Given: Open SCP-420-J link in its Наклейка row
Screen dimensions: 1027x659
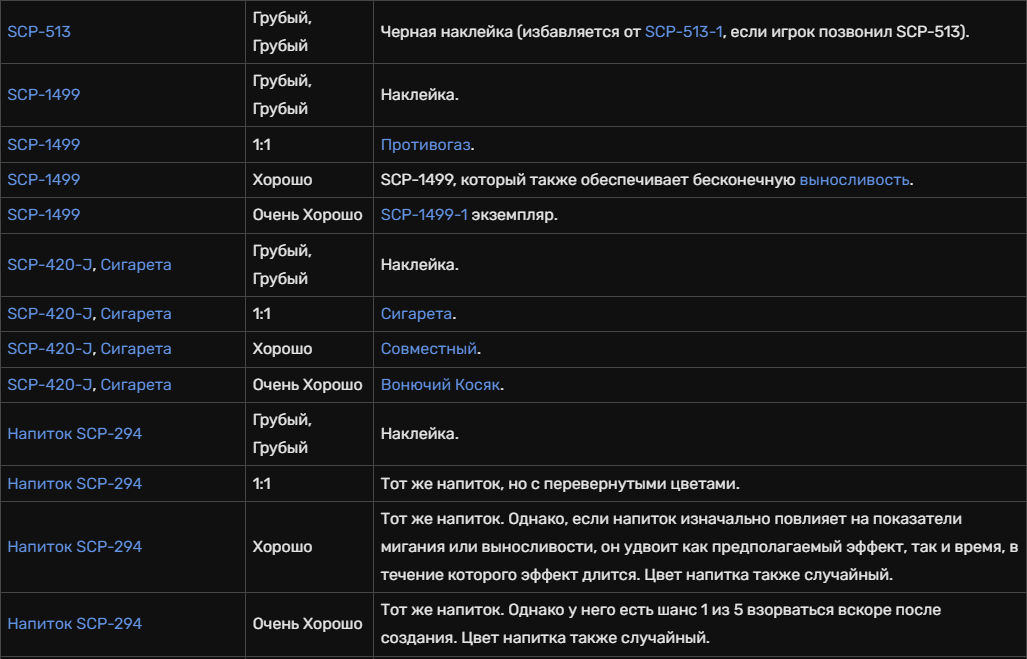Looking at the screenshot, I should [49, 265].
